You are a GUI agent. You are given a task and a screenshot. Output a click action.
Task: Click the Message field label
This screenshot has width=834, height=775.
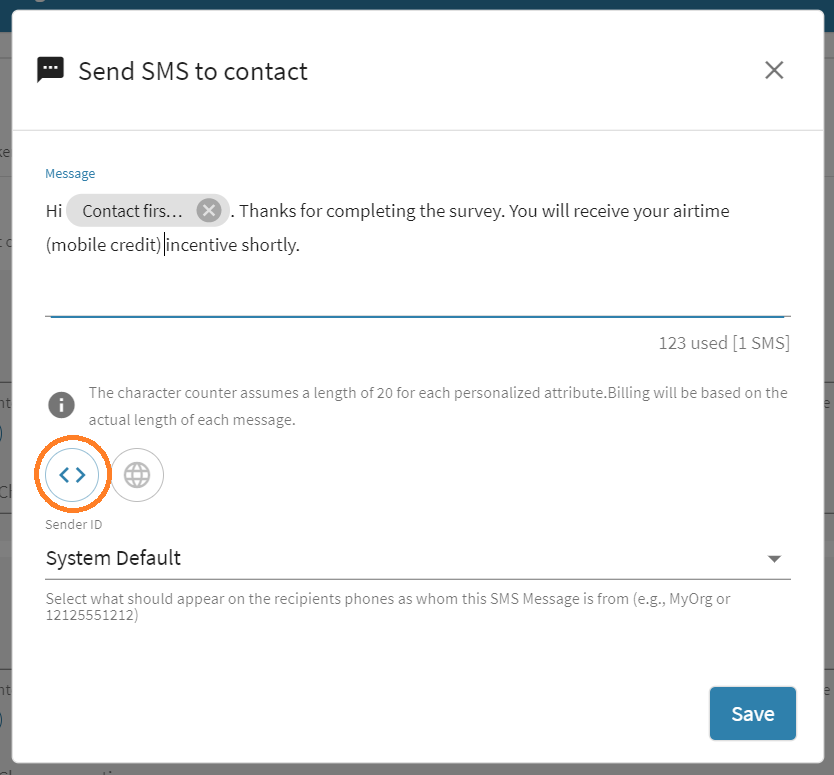pos(70,173)
